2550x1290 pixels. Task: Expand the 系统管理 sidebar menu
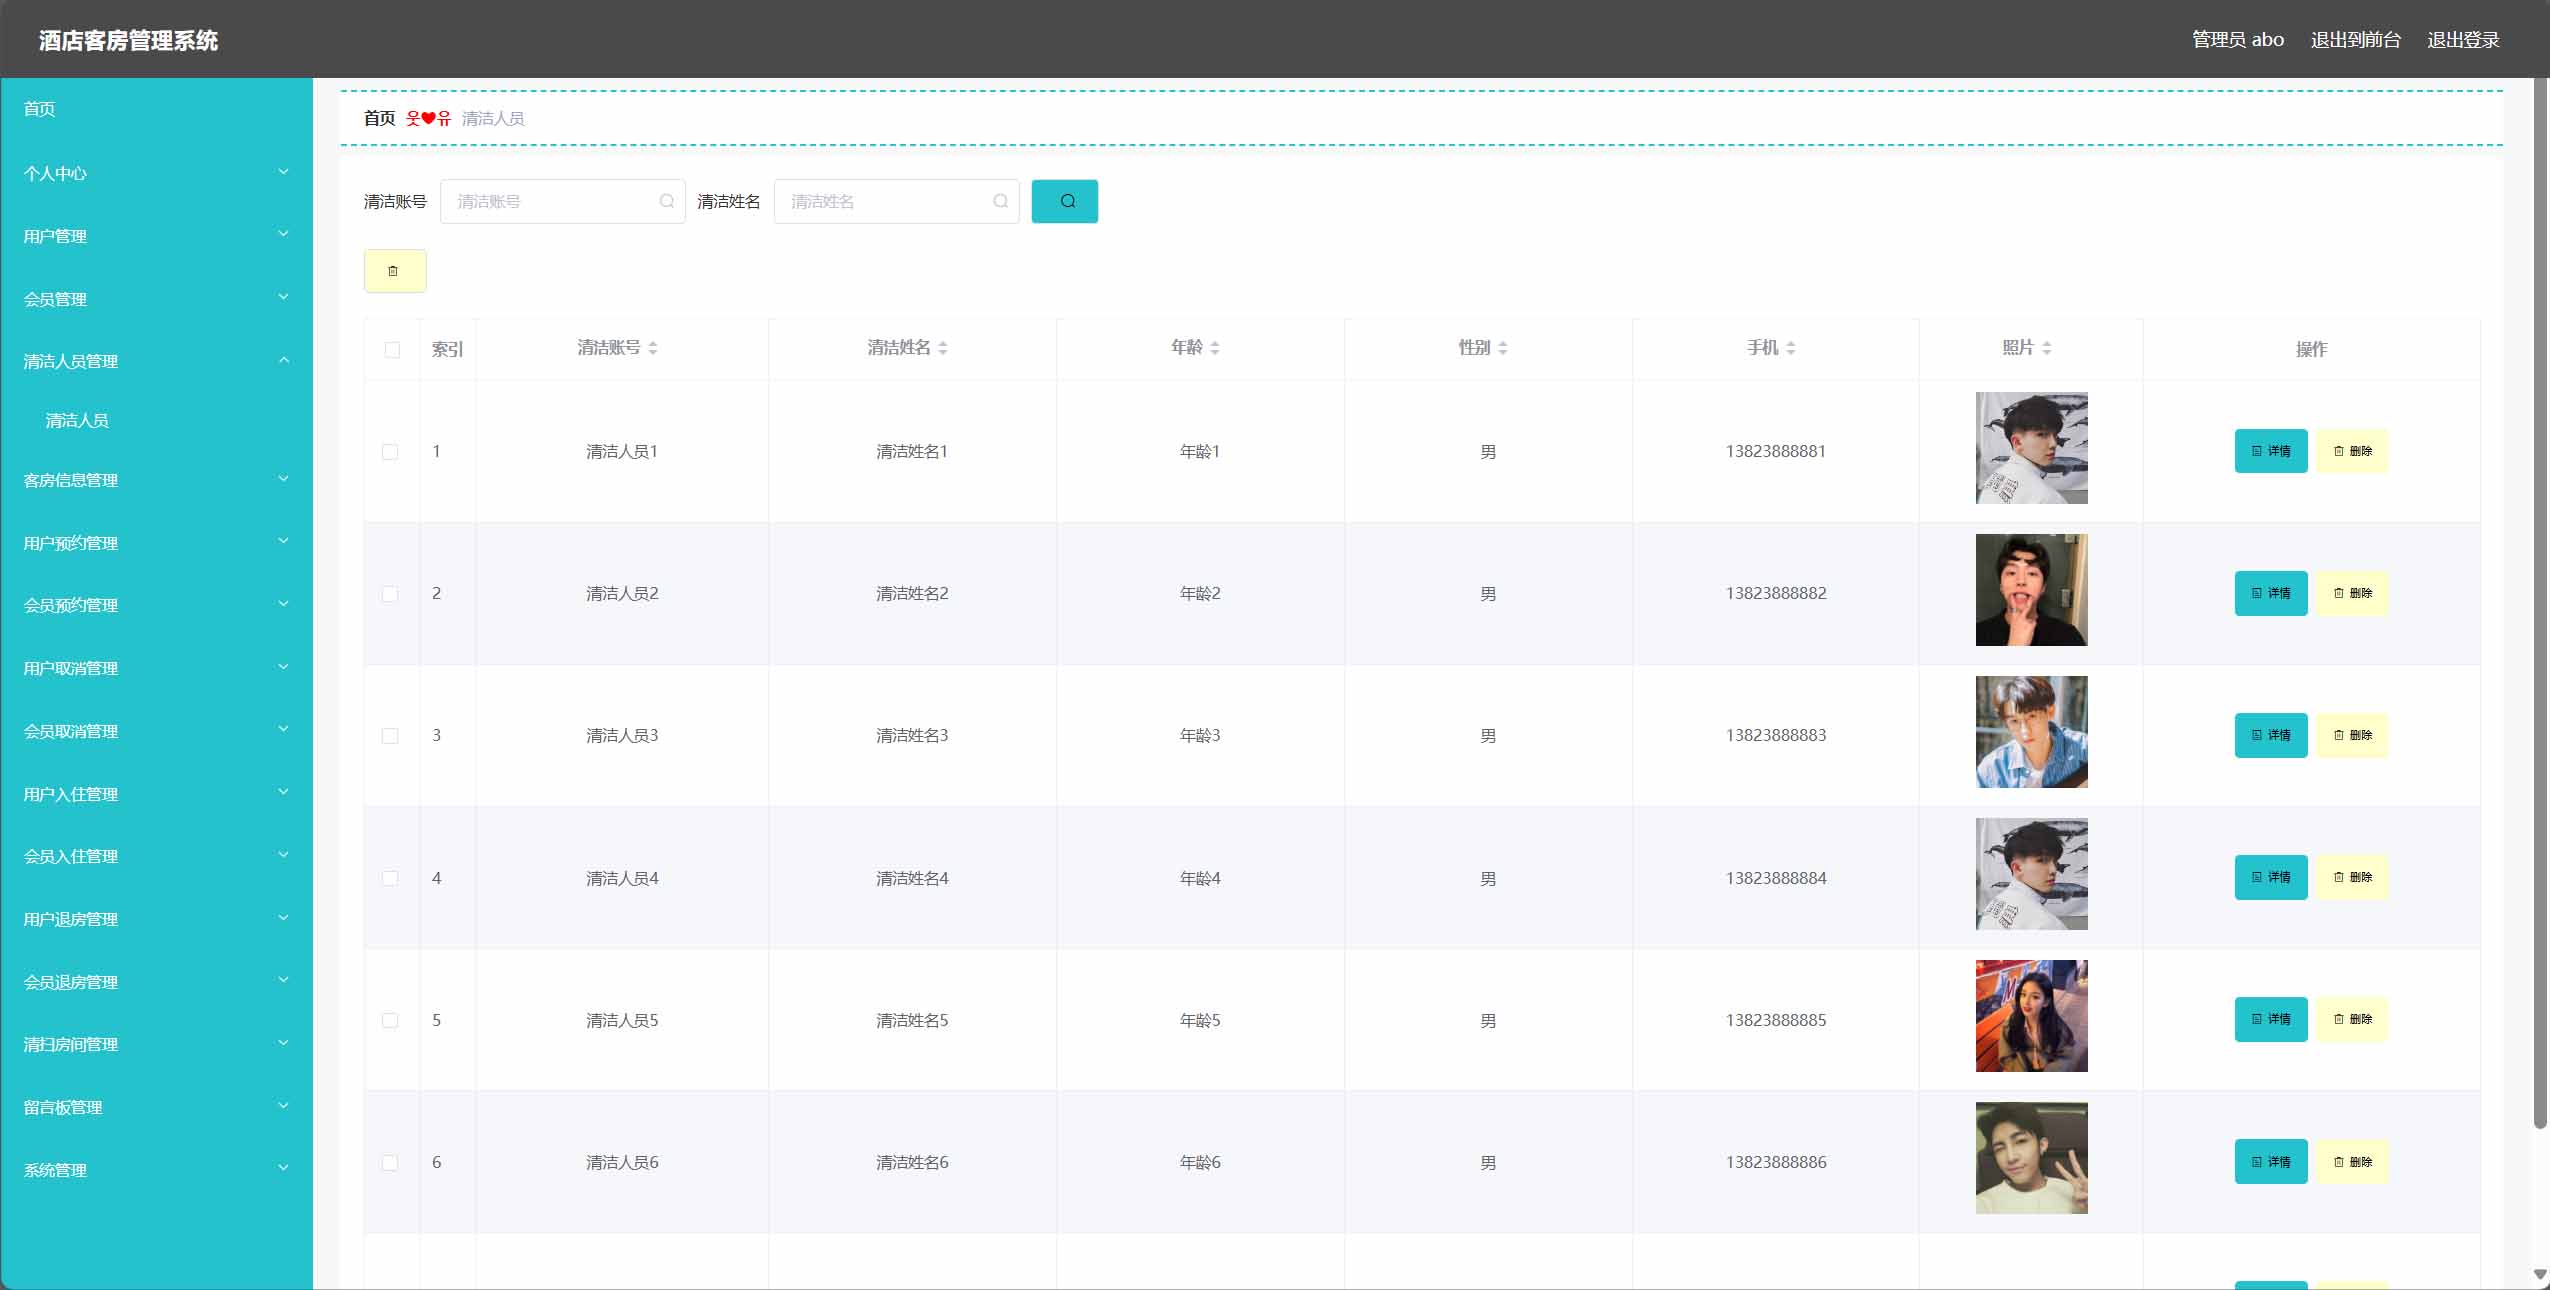(x=156, y=1170)
